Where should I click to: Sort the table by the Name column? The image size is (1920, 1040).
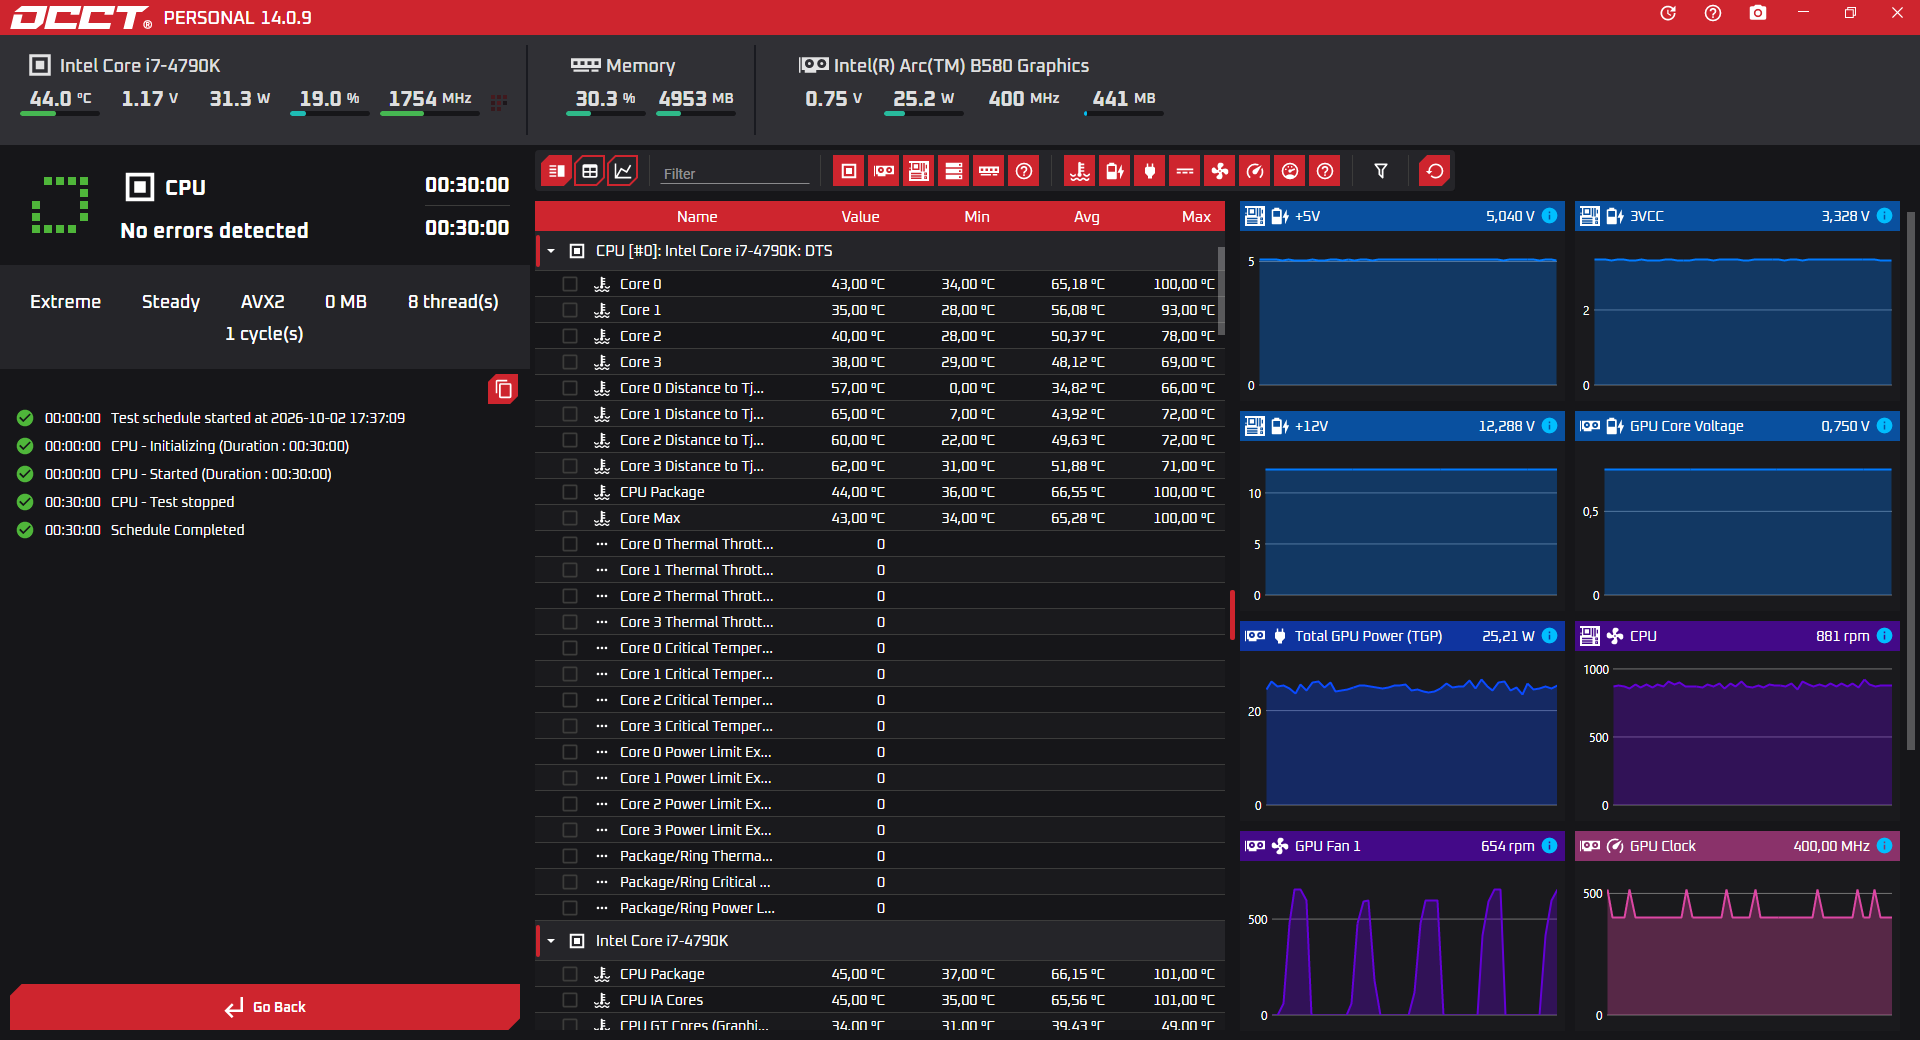(x=697, y=217)
